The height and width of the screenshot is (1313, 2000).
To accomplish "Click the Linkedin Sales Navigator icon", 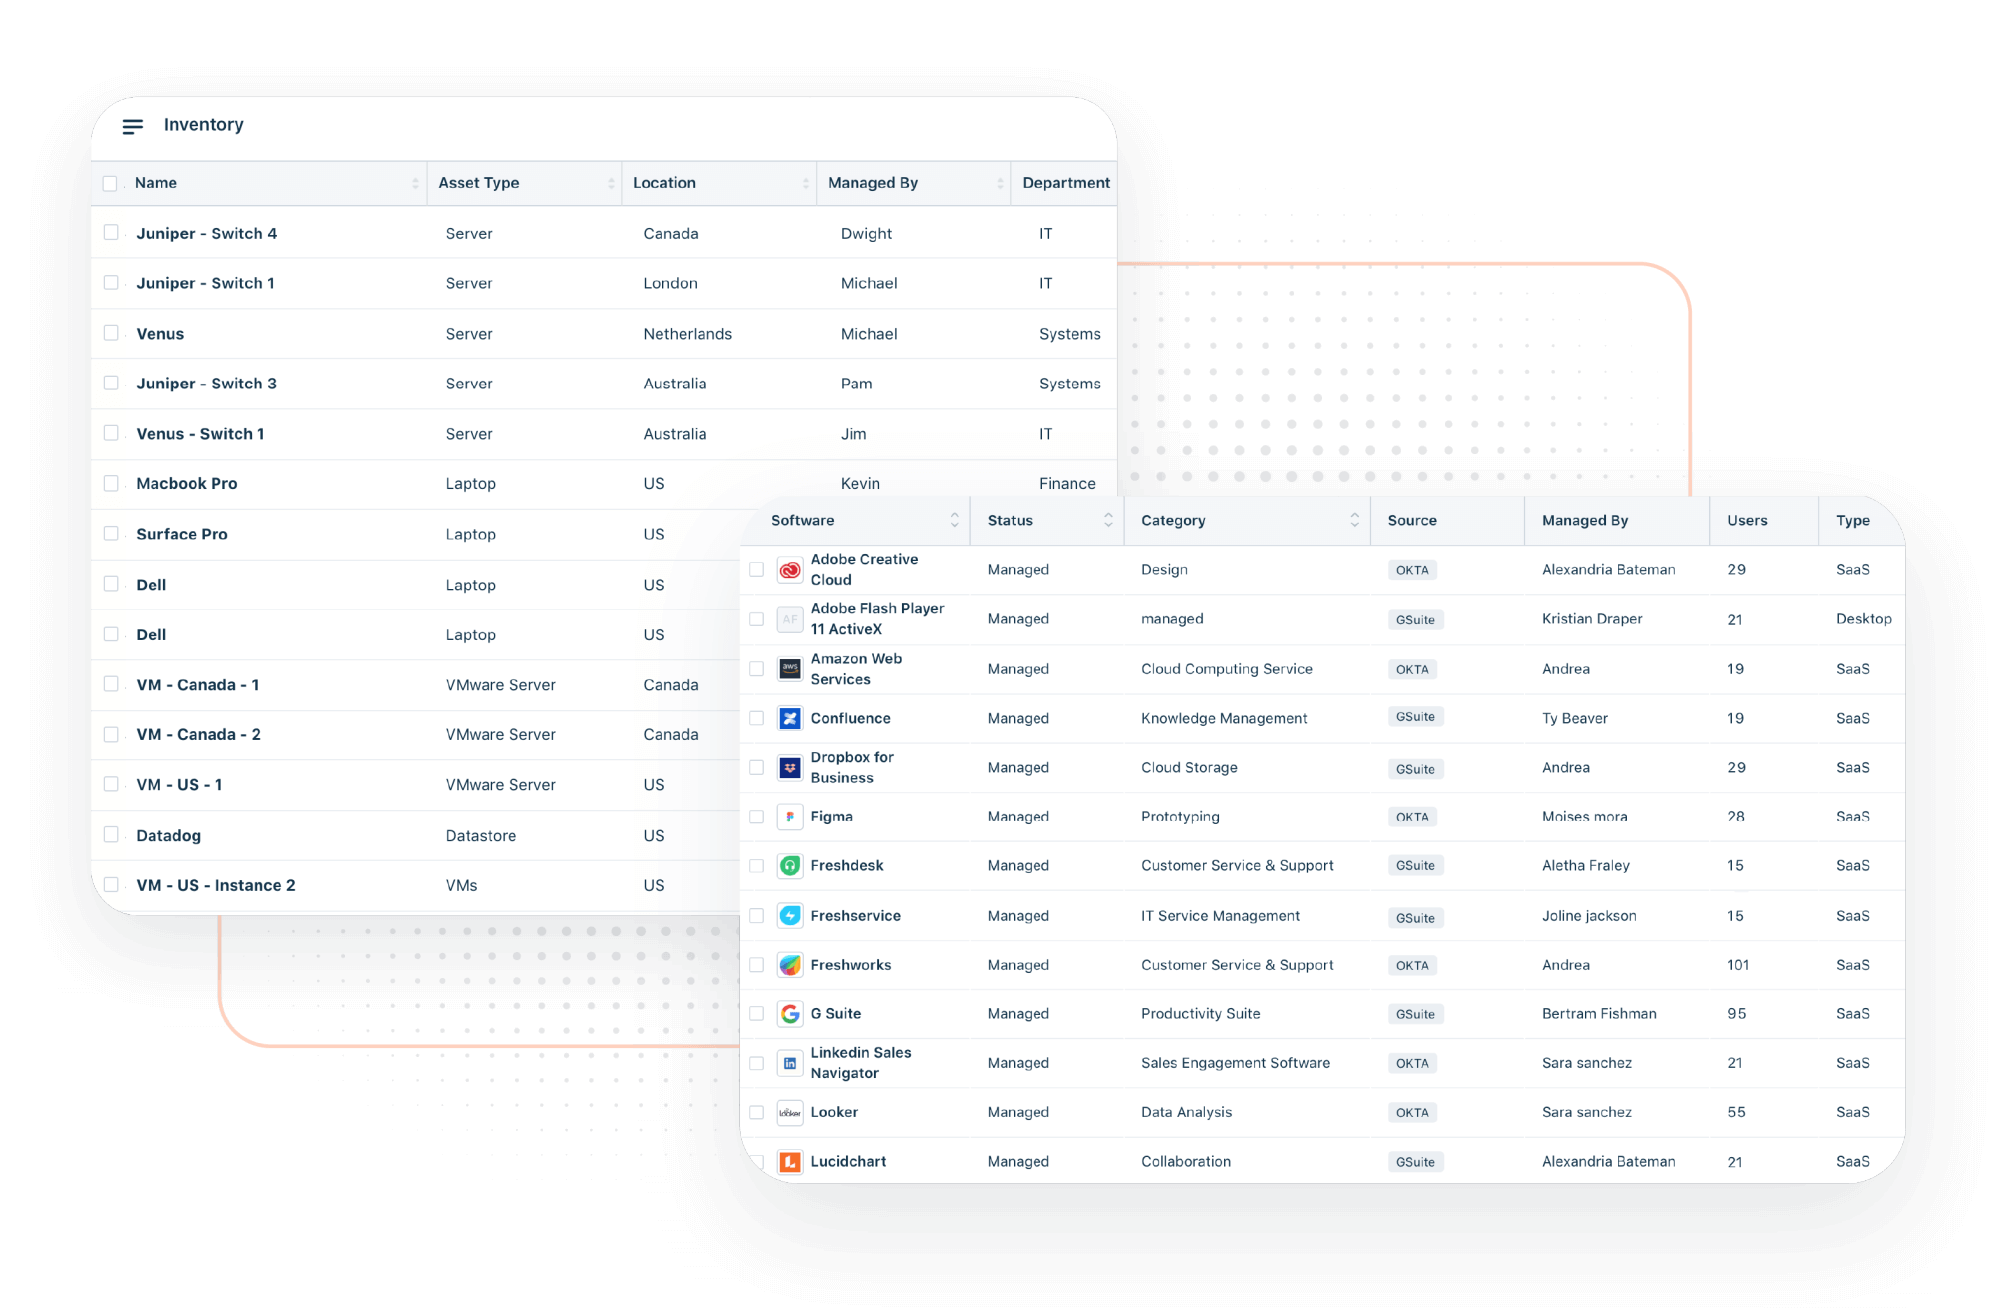I will 790,1063.
